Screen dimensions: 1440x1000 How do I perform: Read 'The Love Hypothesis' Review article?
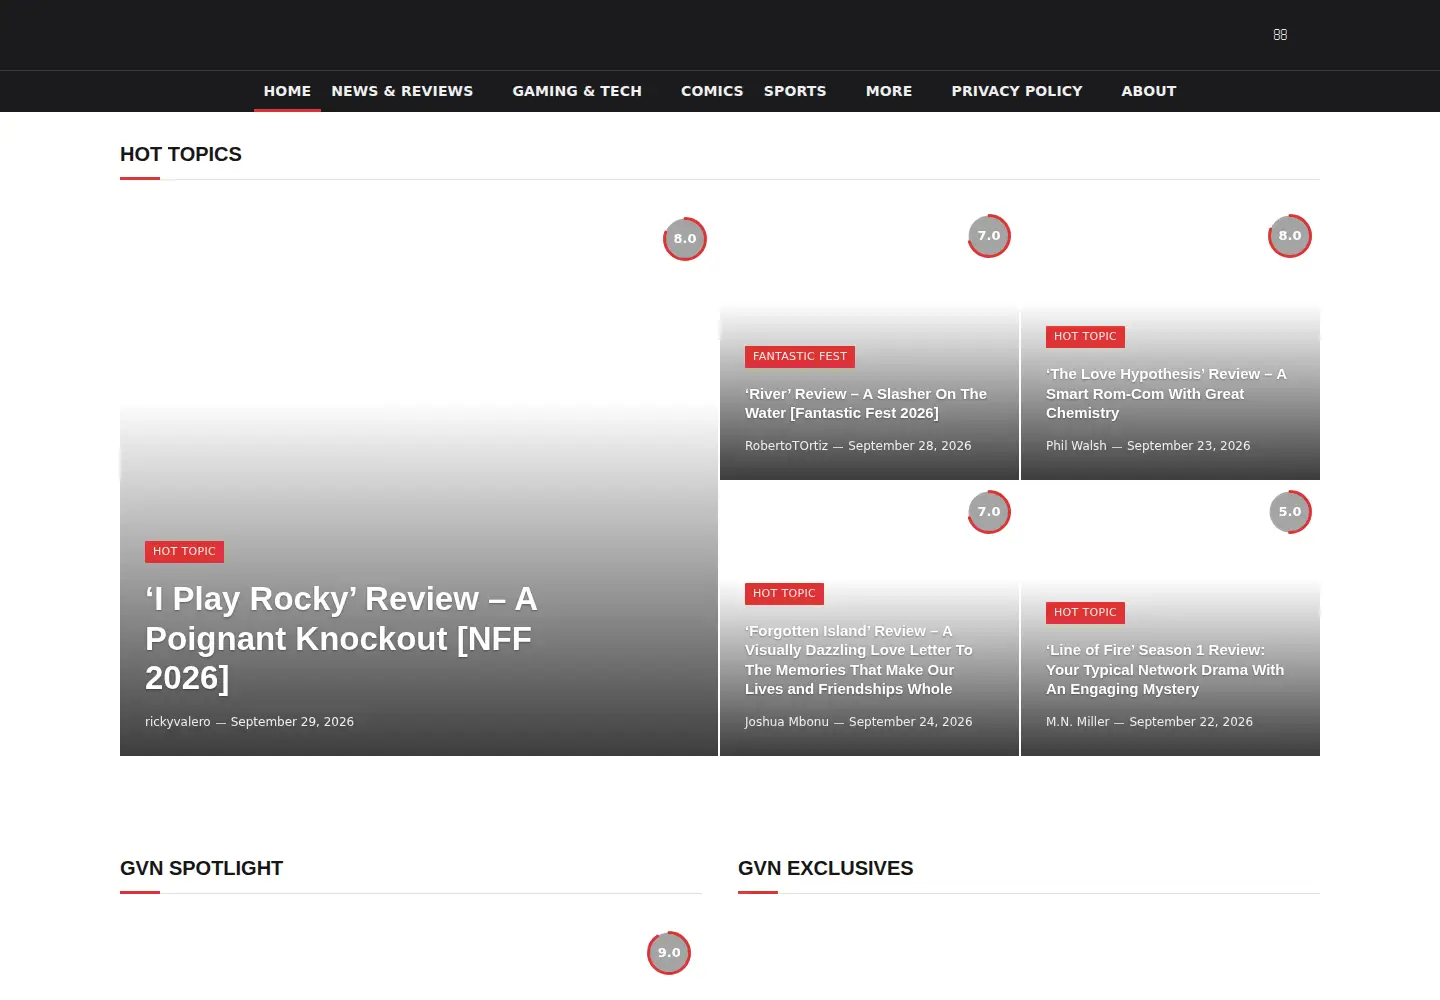(x=1166, y=394)
